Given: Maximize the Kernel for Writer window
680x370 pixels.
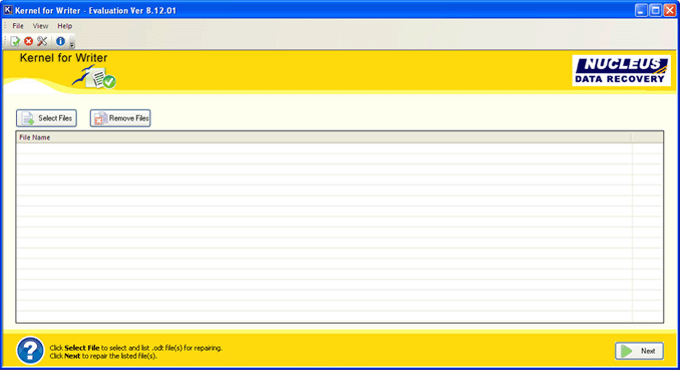Looking at the screenshot, I should click(655, 10).
